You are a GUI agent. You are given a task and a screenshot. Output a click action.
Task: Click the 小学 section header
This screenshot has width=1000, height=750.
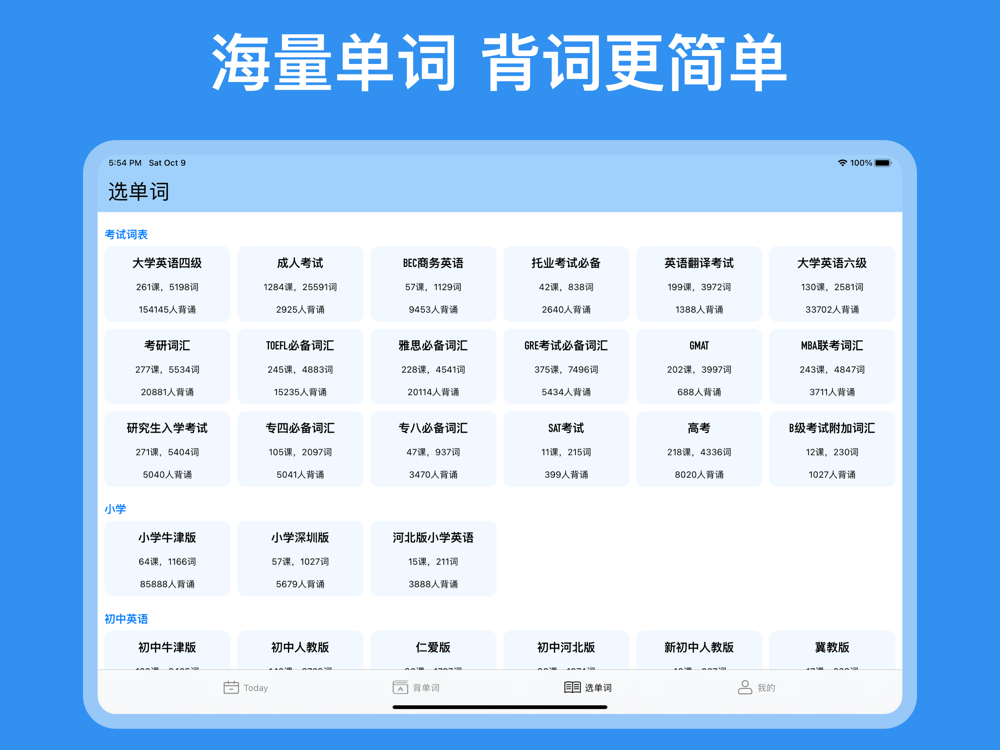[x=115, y=509]
